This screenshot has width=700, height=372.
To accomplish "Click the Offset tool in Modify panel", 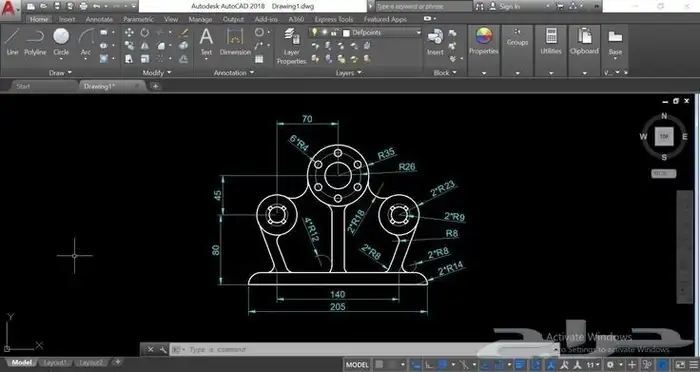I will coord(183,59).
